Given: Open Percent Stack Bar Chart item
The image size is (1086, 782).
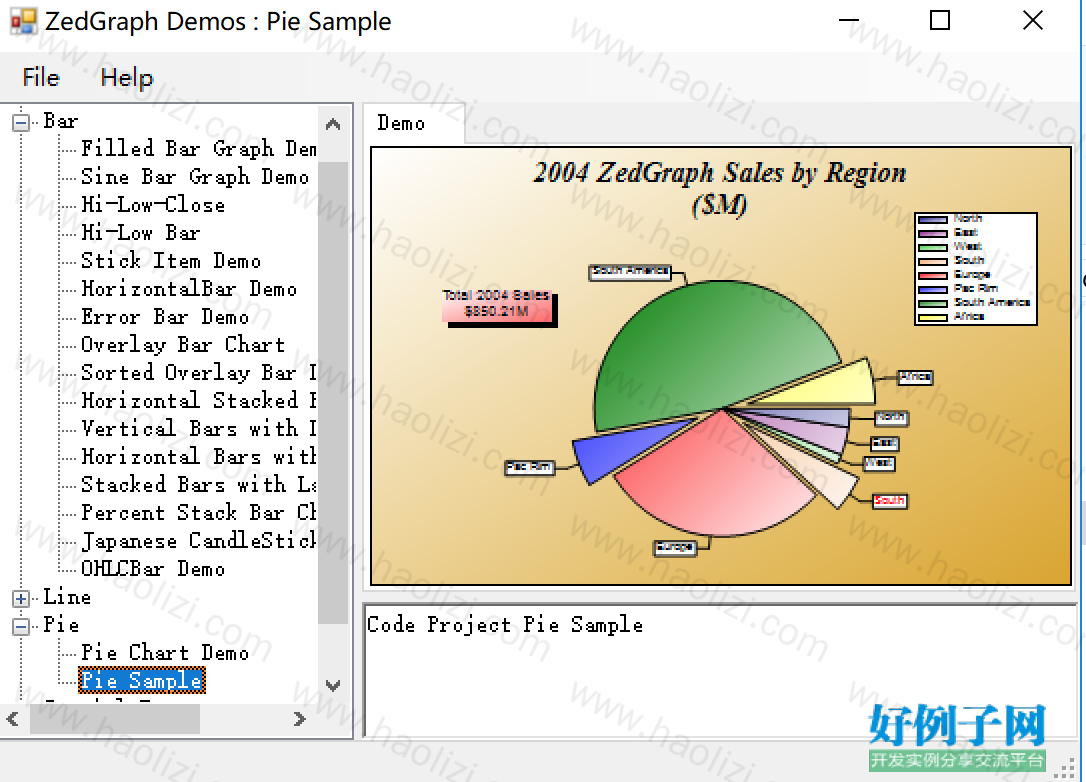Looking at the screenshot, I should tap(198, 512).
